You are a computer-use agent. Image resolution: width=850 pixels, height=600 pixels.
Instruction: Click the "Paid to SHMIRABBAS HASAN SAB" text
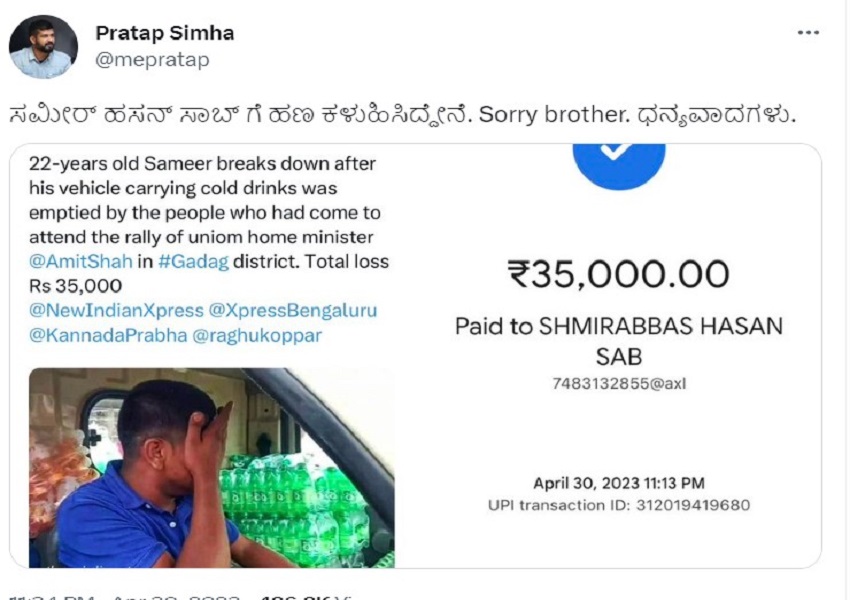click(619, 340)
